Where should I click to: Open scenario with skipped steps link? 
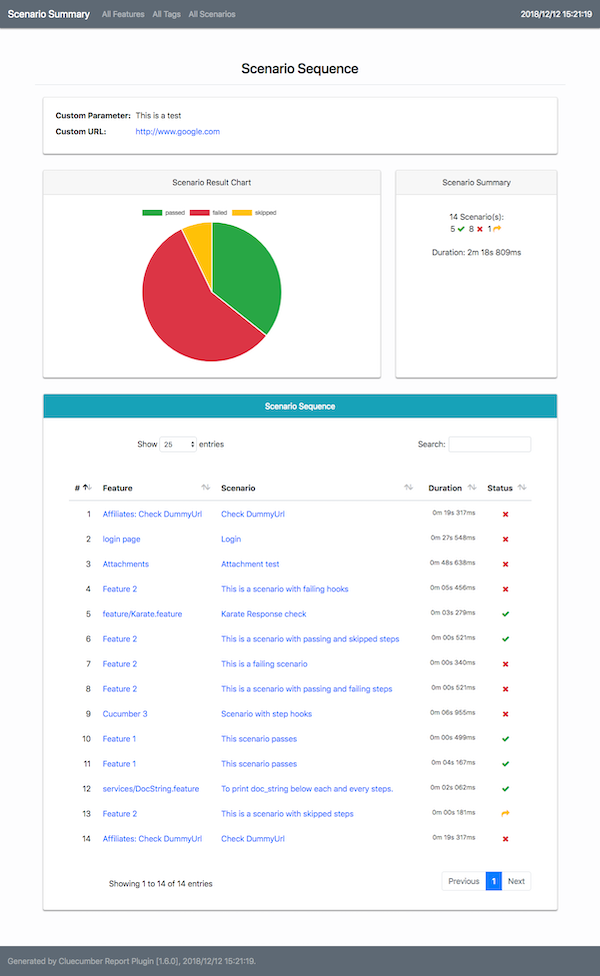pyautogui.click(x=287, y=814)
